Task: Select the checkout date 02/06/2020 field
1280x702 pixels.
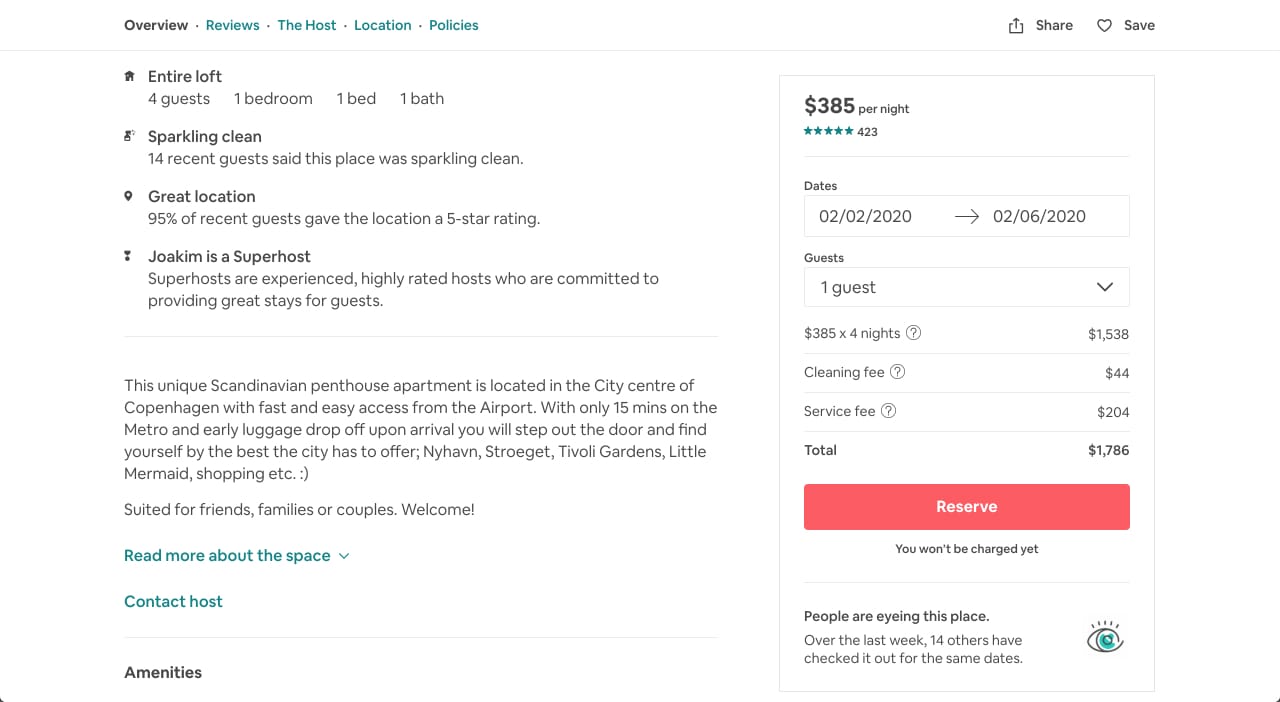Action: (x=1039, y=216)
